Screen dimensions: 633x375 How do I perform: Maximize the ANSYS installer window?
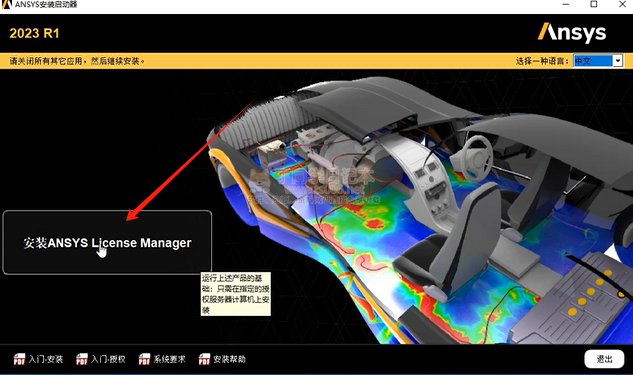(x=594, y=4)
